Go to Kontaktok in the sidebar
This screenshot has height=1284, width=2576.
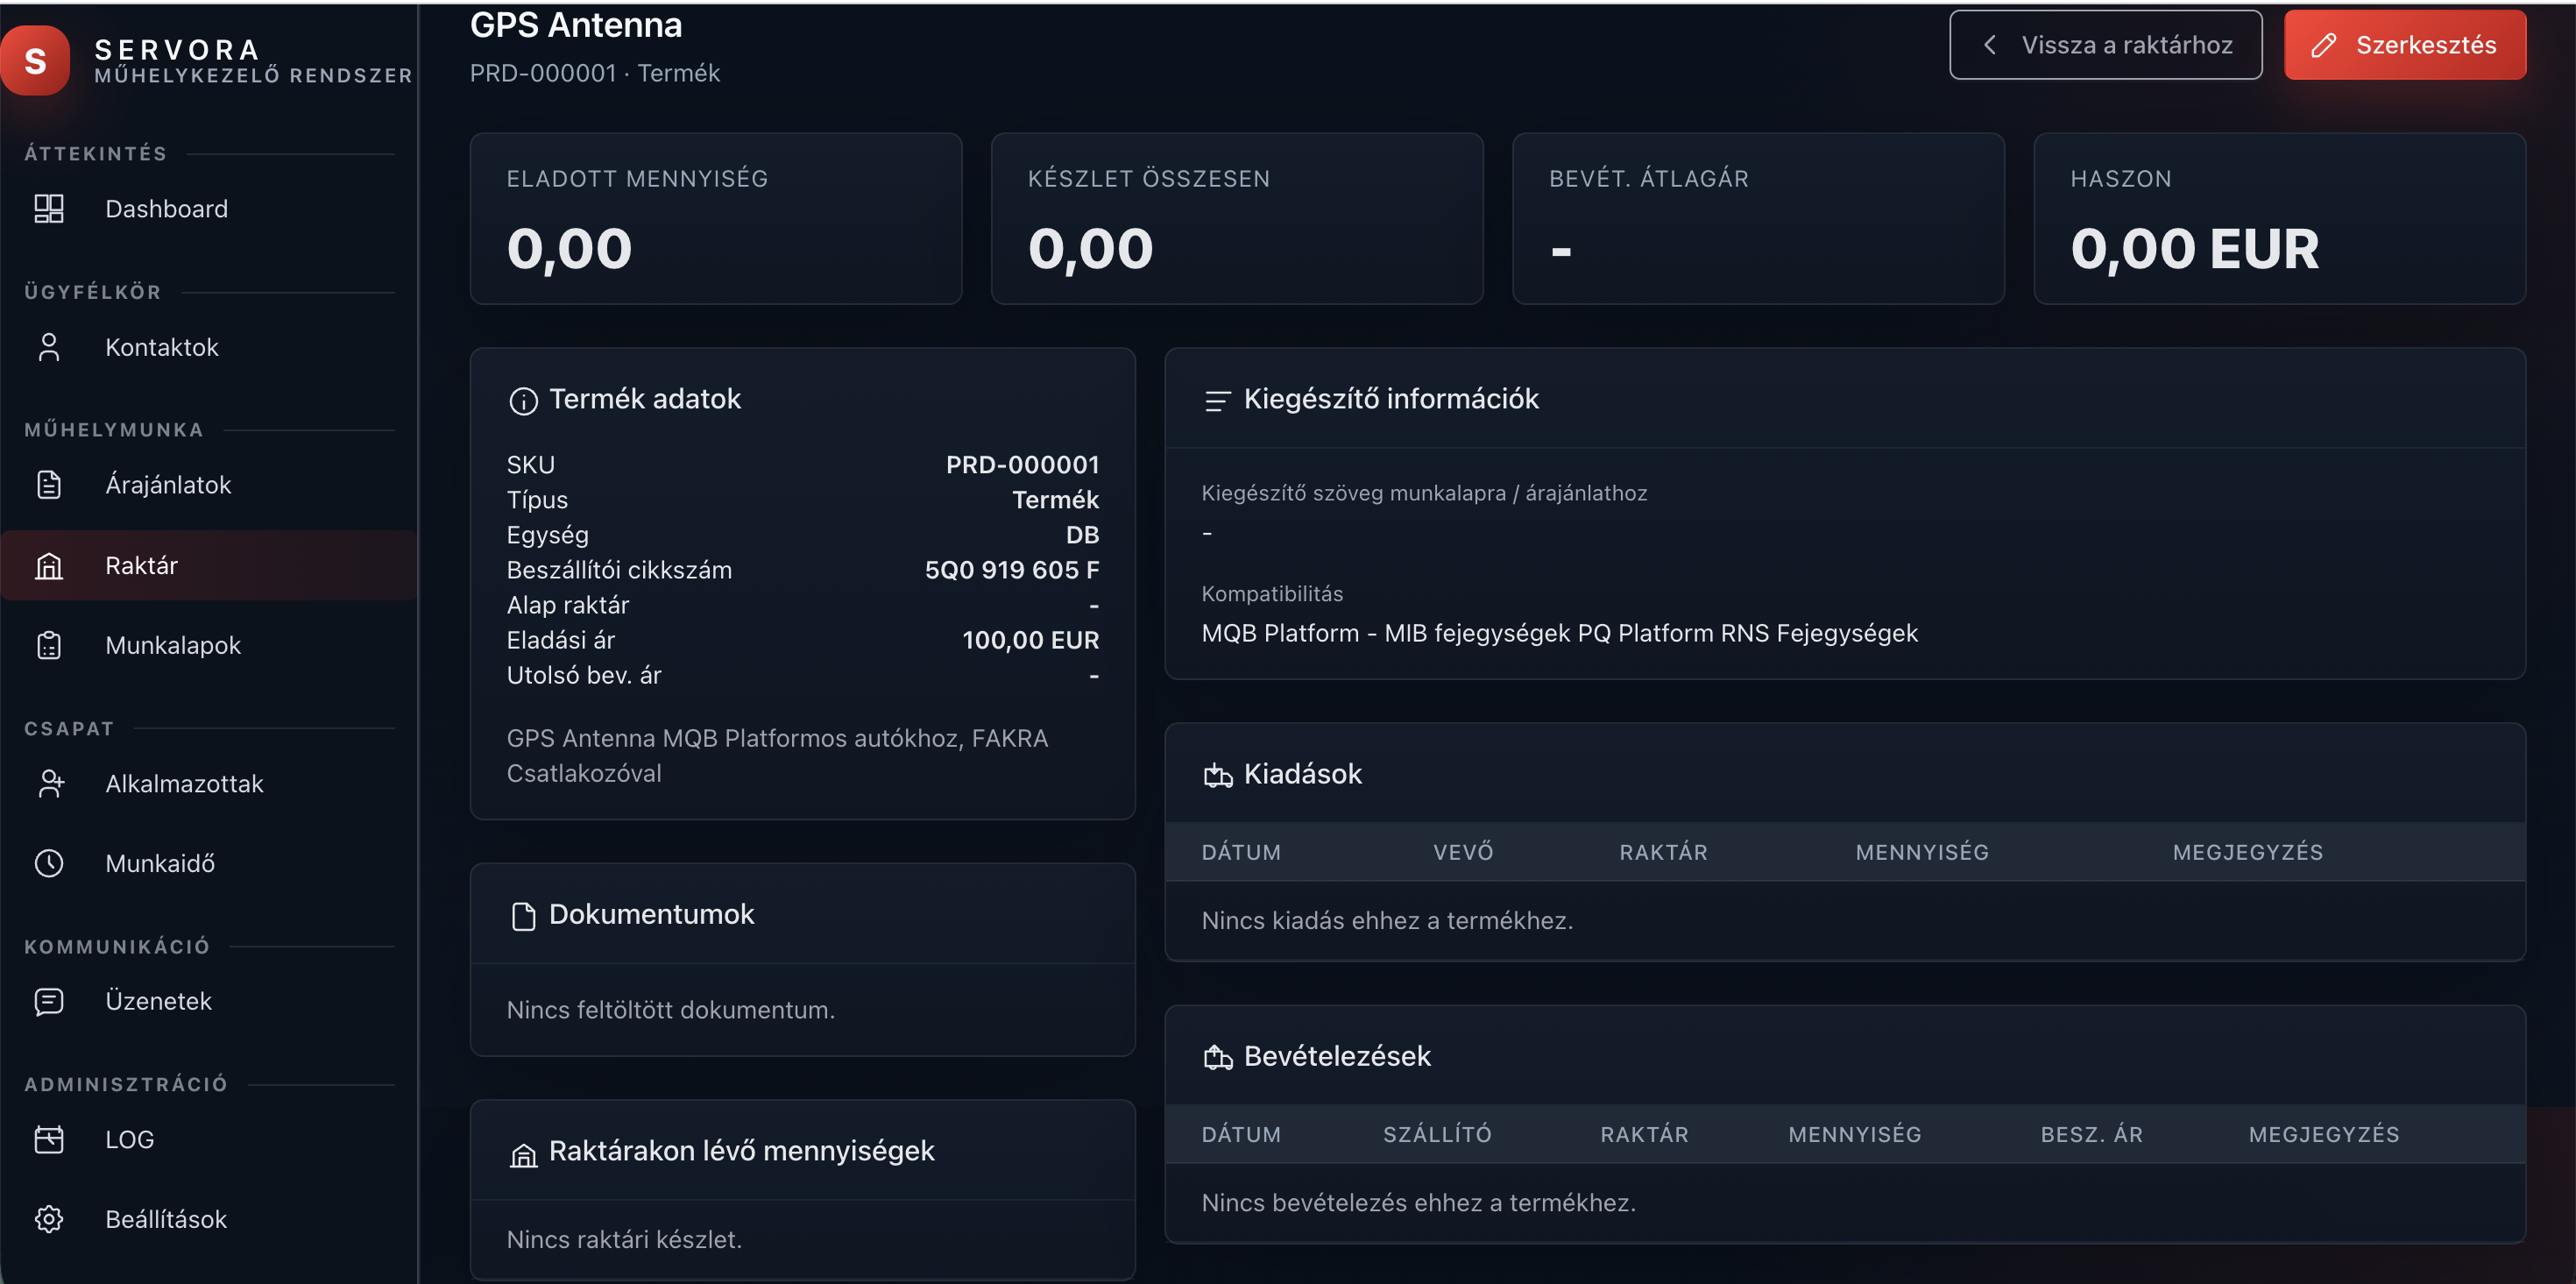pos(209,347)
